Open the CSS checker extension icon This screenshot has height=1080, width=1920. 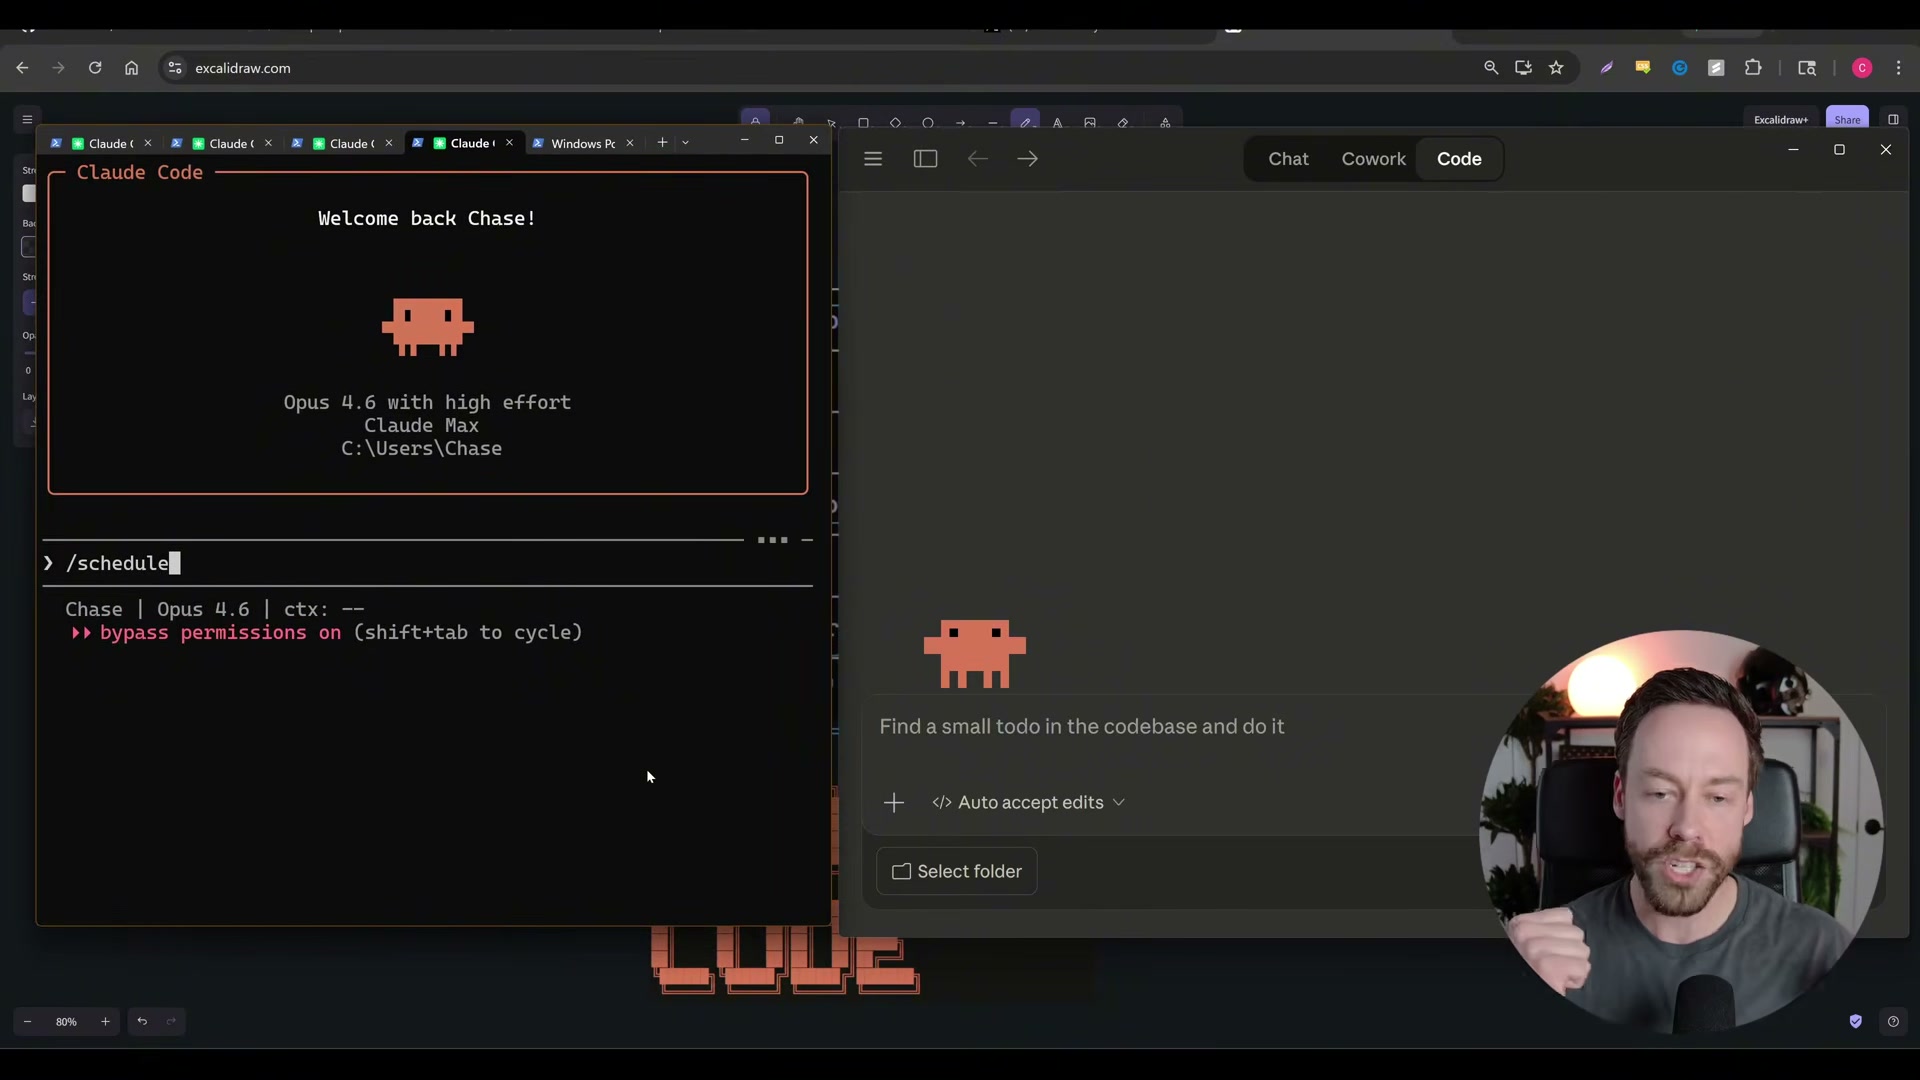[x=1642, y=68]
